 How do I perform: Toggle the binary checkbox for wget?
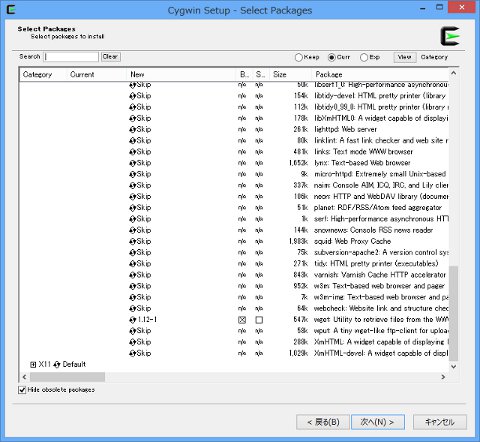pyautogui.click(x=242, y=320)
